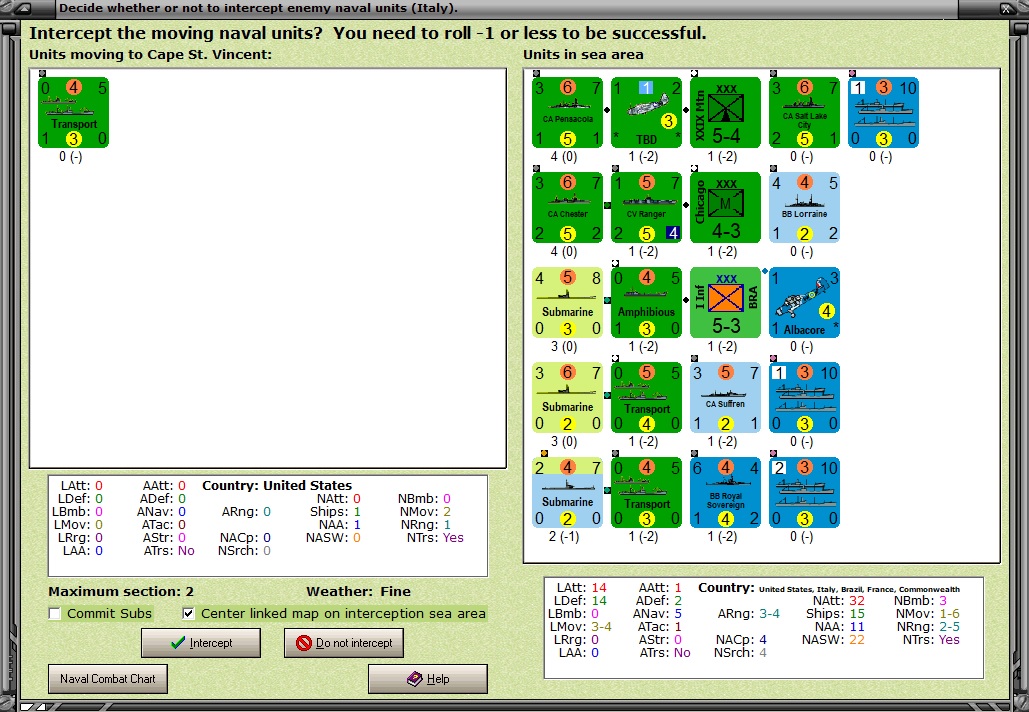Select the CA Pensacola cruiser counter
The height and width of the screenshot is (712, 1029).
click(567, 112)
